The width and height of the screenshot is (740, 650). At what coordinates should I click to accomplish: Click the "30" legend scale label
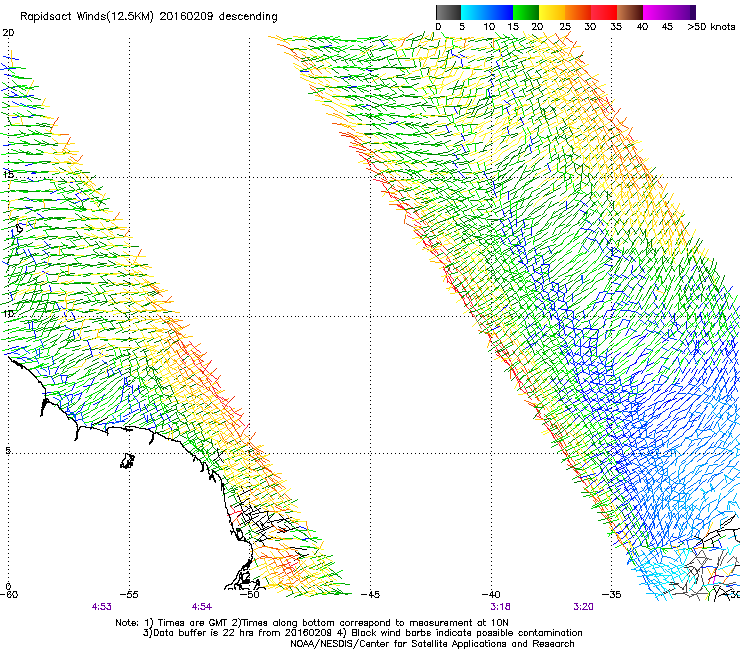[590, 27]
